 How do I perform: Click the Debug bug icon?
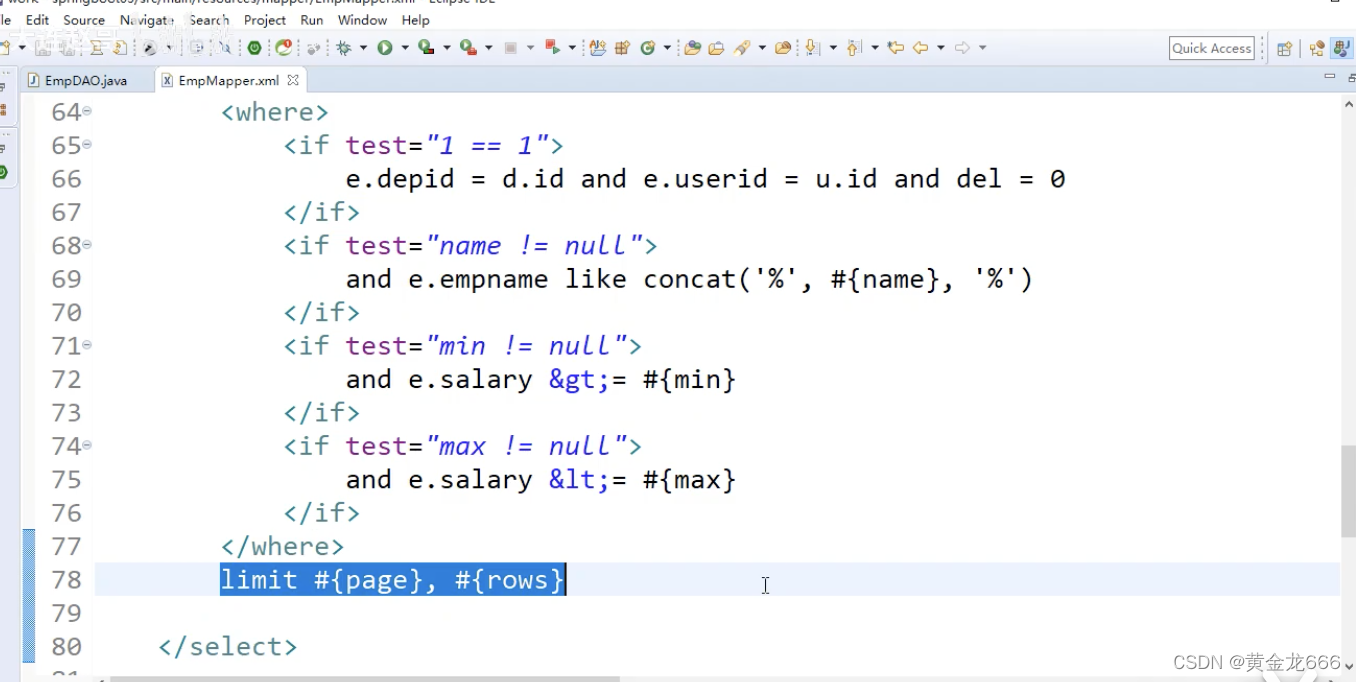(x=343, y=48)
